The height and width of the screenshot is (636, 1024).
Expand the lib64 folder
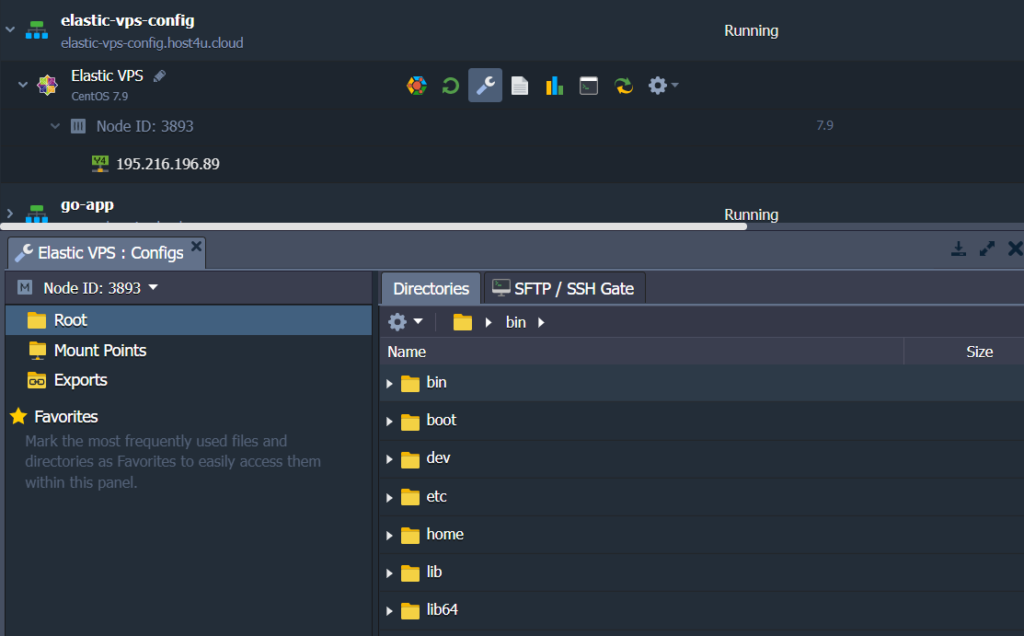coord(389,611)
